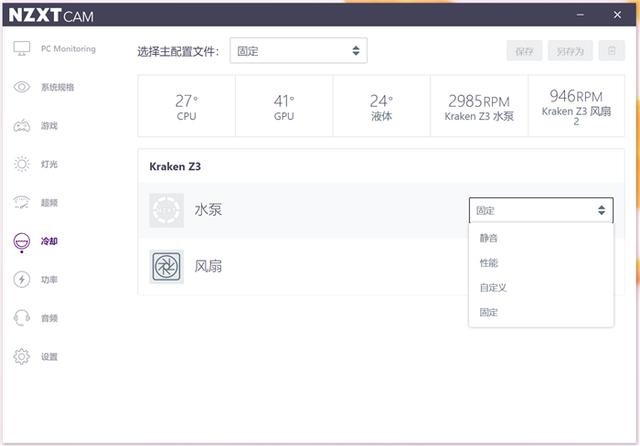Open PC Monitoring via the monitor icon
640x446 pixels.
22,49
